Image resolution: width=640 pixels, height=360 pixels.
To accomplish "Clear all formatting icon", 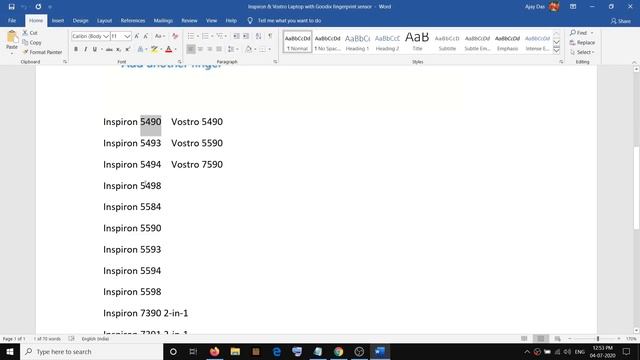I will [175, 36].
